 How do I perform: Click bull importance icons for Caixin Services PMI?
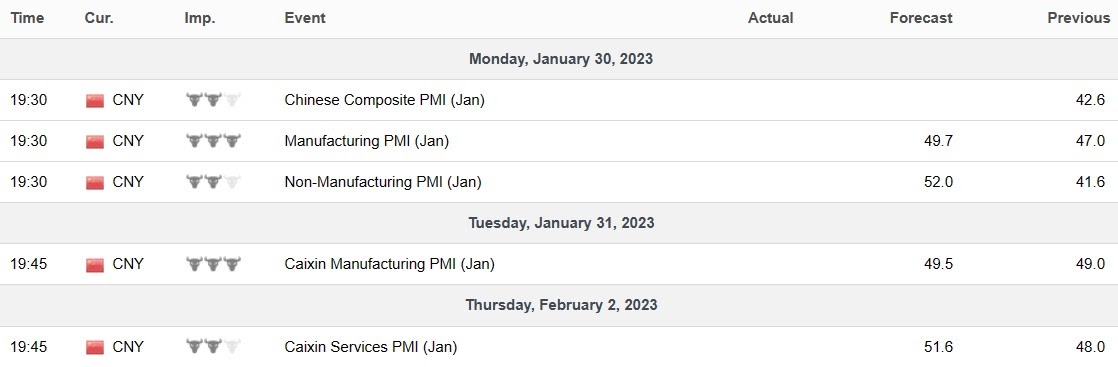click(213, 347)
